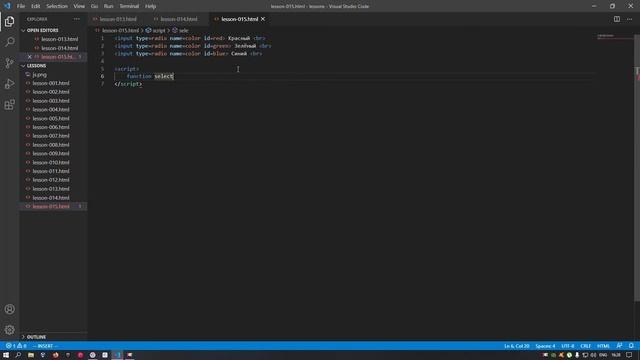Open the Windows Start button
The image size is (640, 360).
click(x=6, y=355)
